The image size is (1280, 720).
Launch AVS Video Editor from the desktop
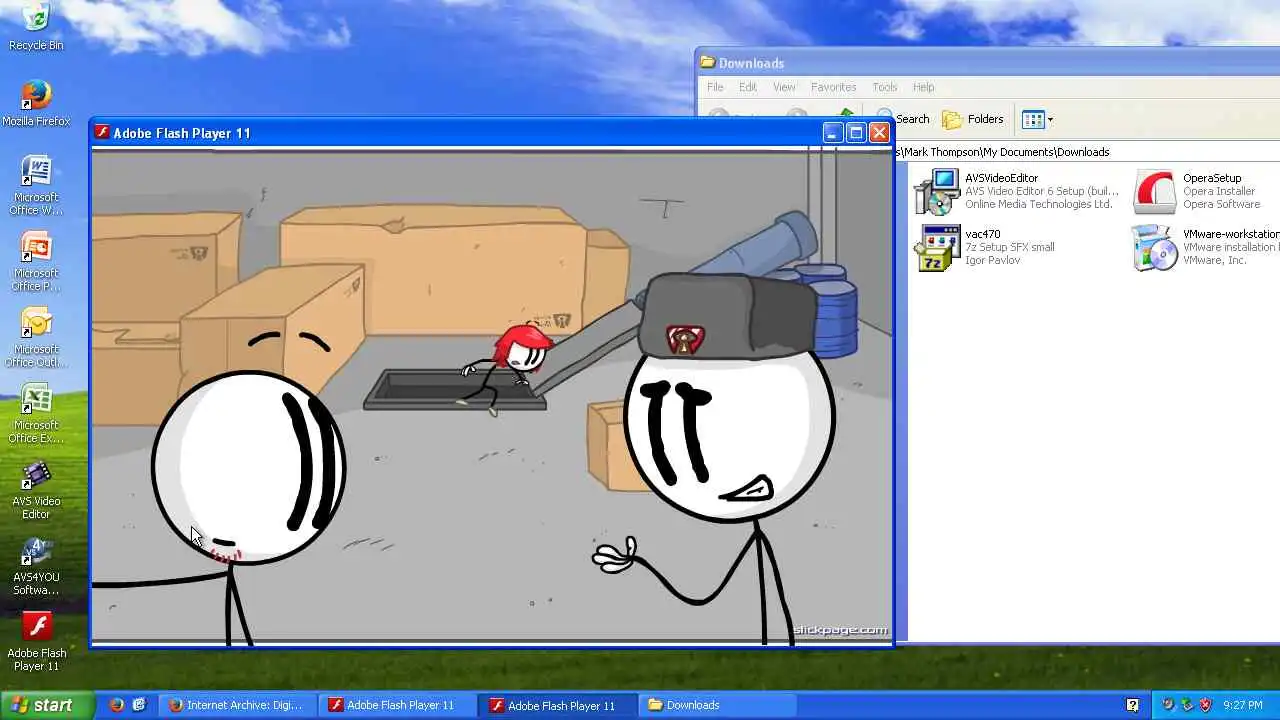point(36,490)
